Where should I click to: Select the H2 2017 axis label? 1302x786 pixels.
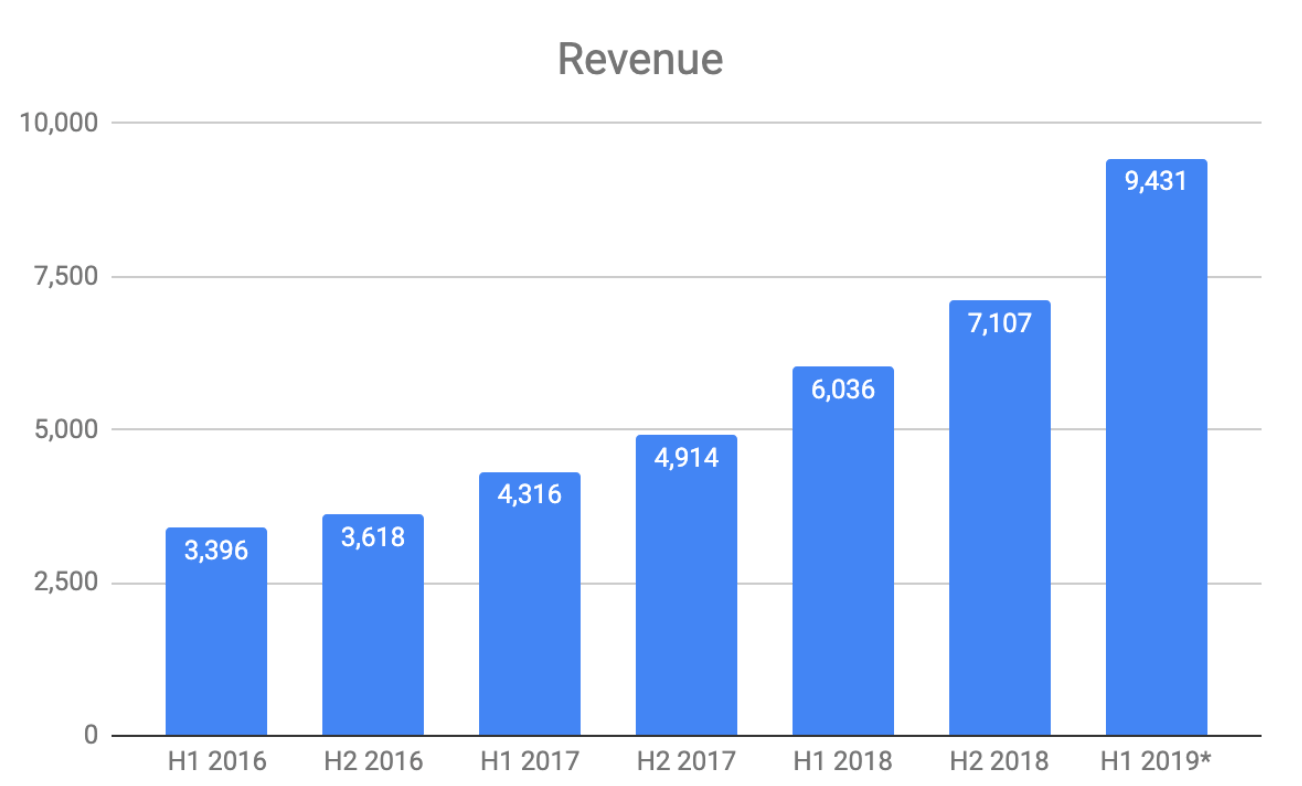[686, 762]
